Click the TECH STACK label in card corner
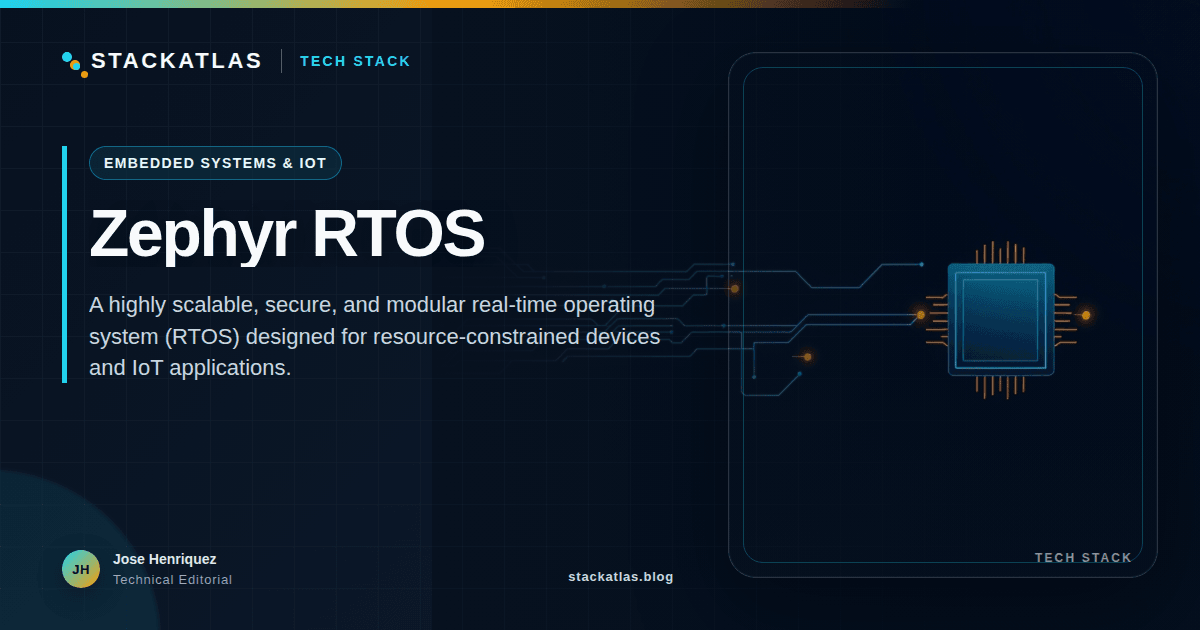 pyautogui.click(x=1083, y=558)
